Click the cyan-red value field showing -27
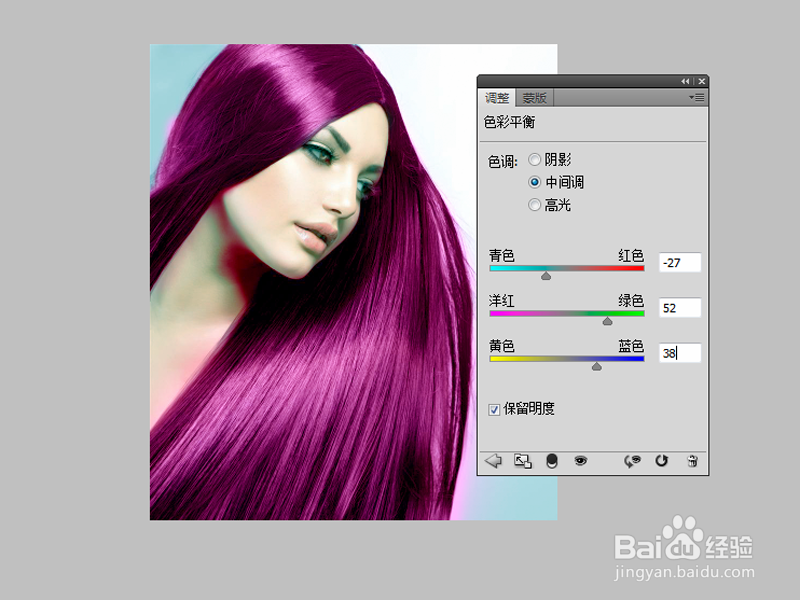The width and height of the screenshot is (800, 600). tap(680, 263)
